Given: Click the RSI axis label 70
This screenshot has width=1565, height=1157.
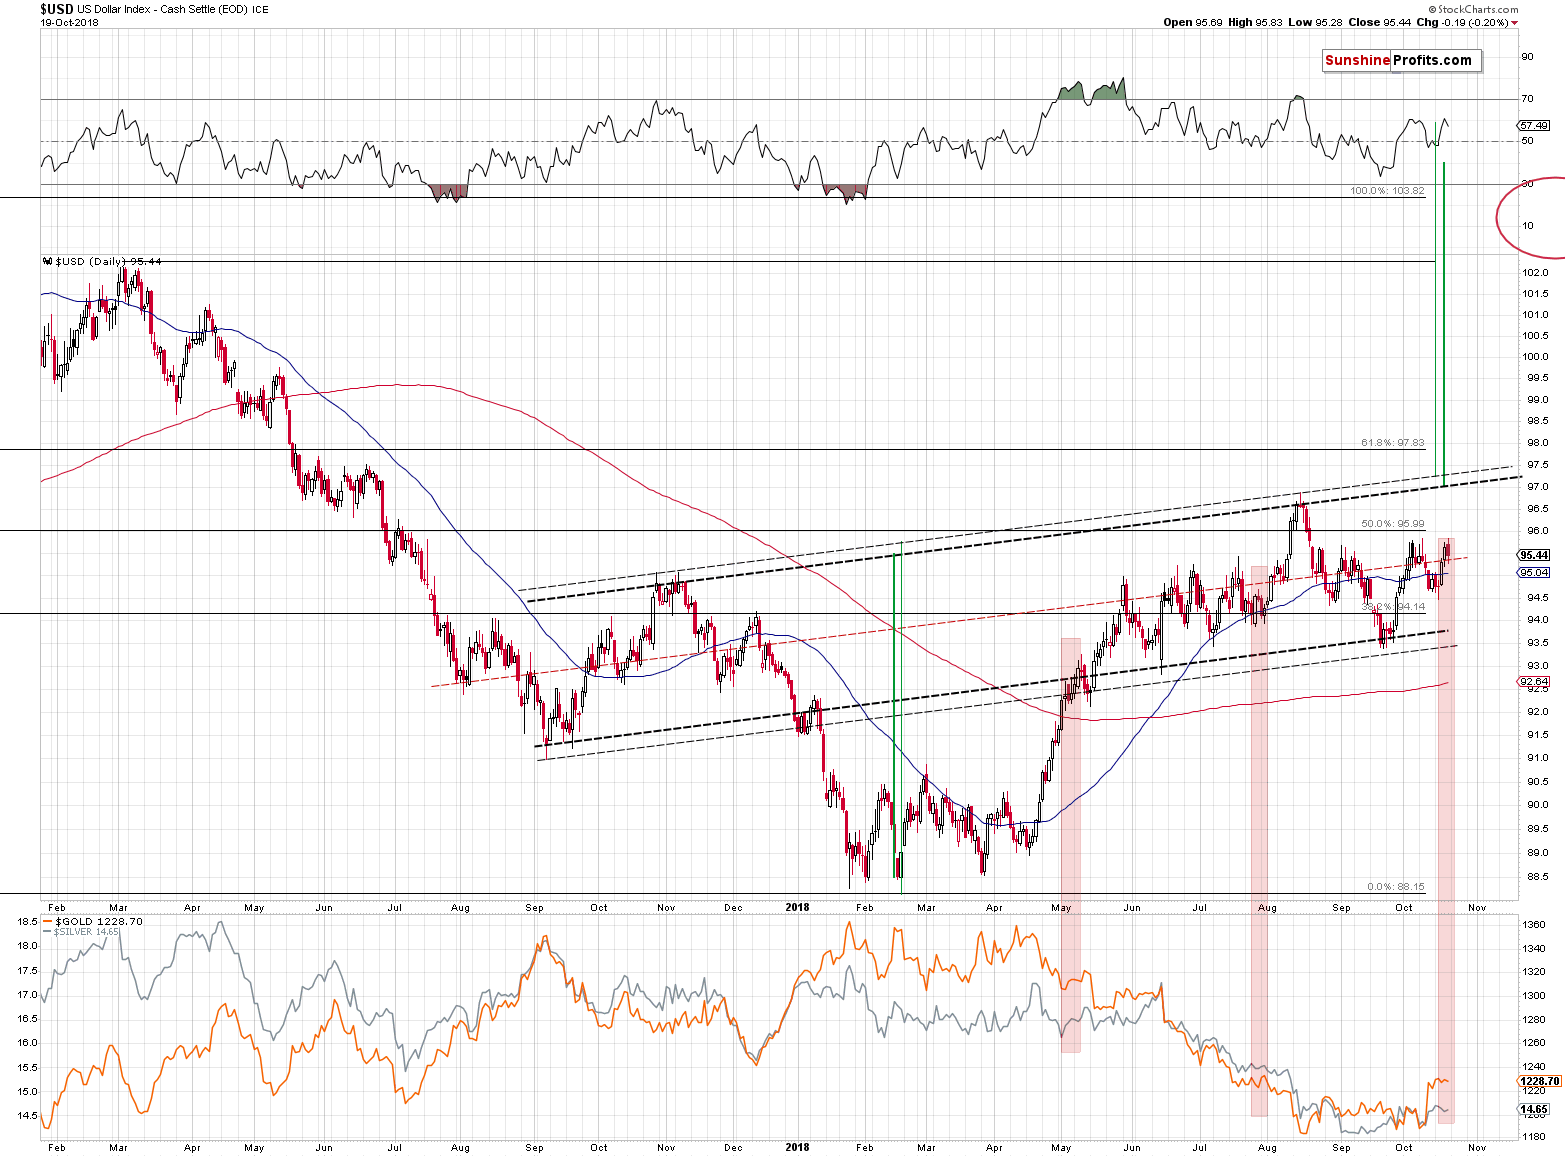Looking at the screenshot, I should click(1527, 99).
